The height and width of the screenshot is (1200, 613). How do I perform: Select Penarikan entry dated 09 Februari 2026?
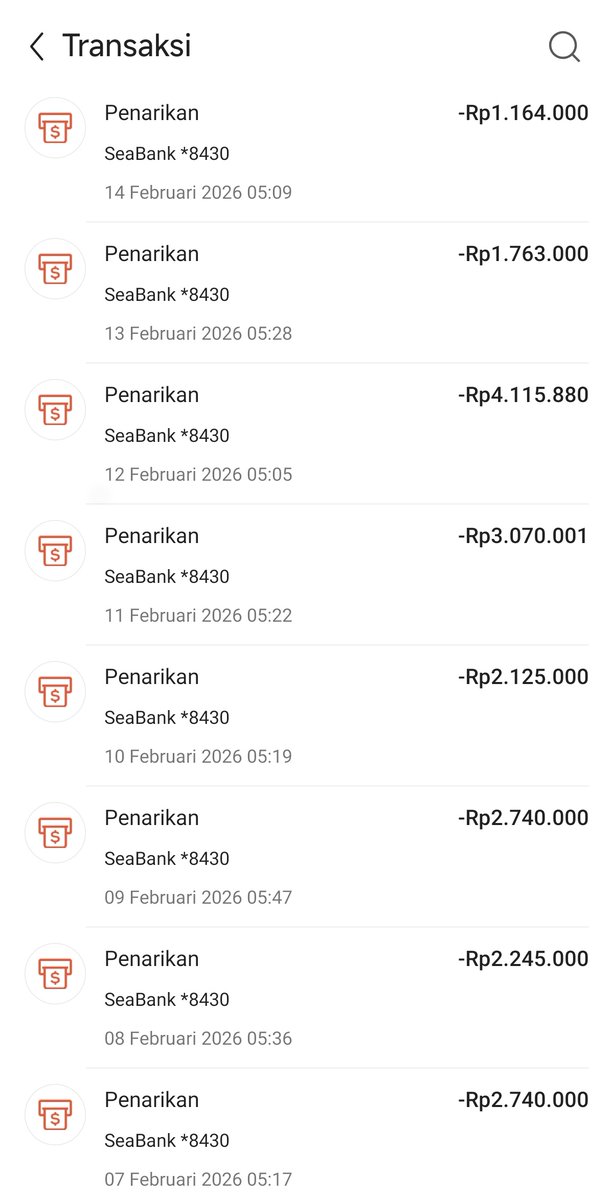coord(306,857)
